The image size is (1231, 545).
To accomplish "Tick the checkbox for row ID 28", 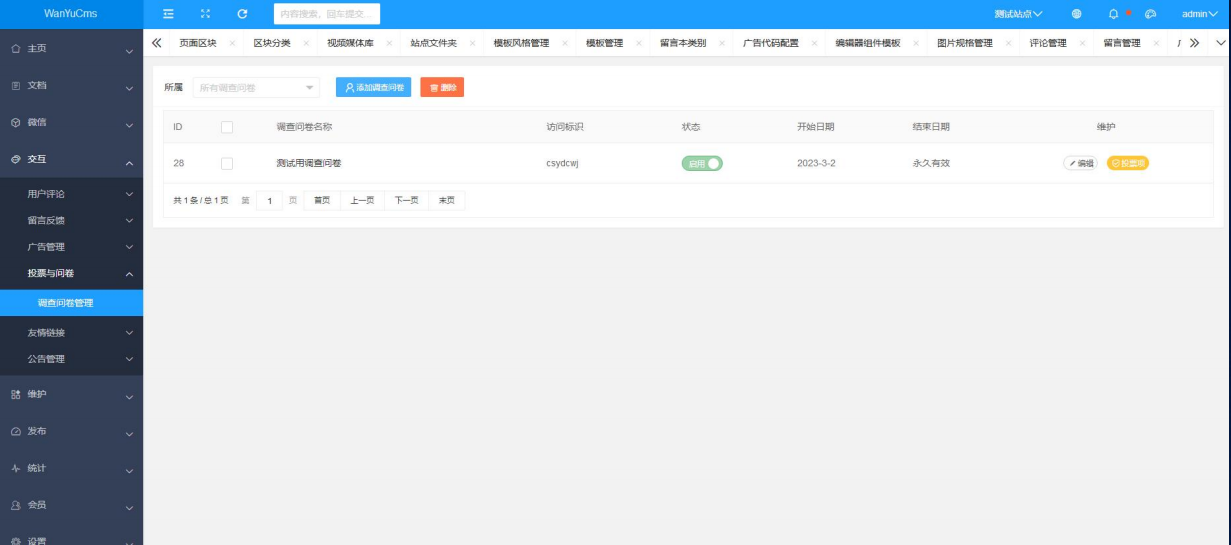I will click(x=227, y=163).
